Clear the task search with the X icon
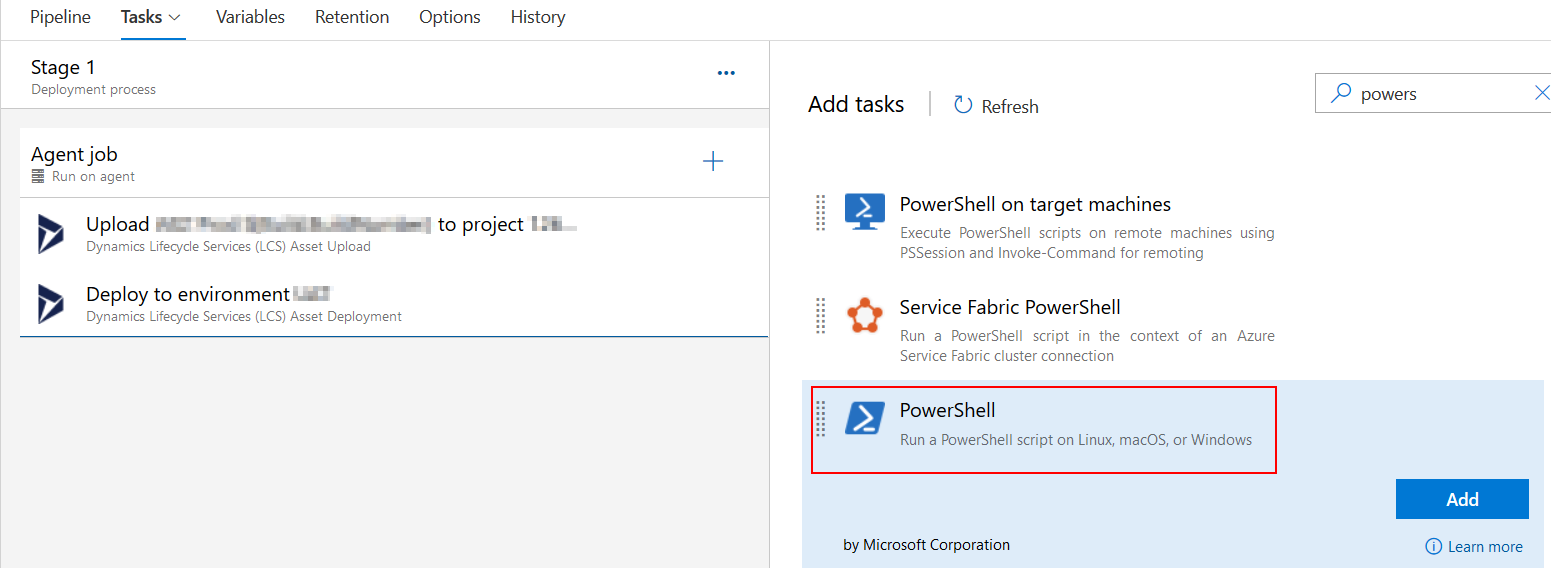1551x568 pixels. pyautogui.click(x=1541, y=93)
